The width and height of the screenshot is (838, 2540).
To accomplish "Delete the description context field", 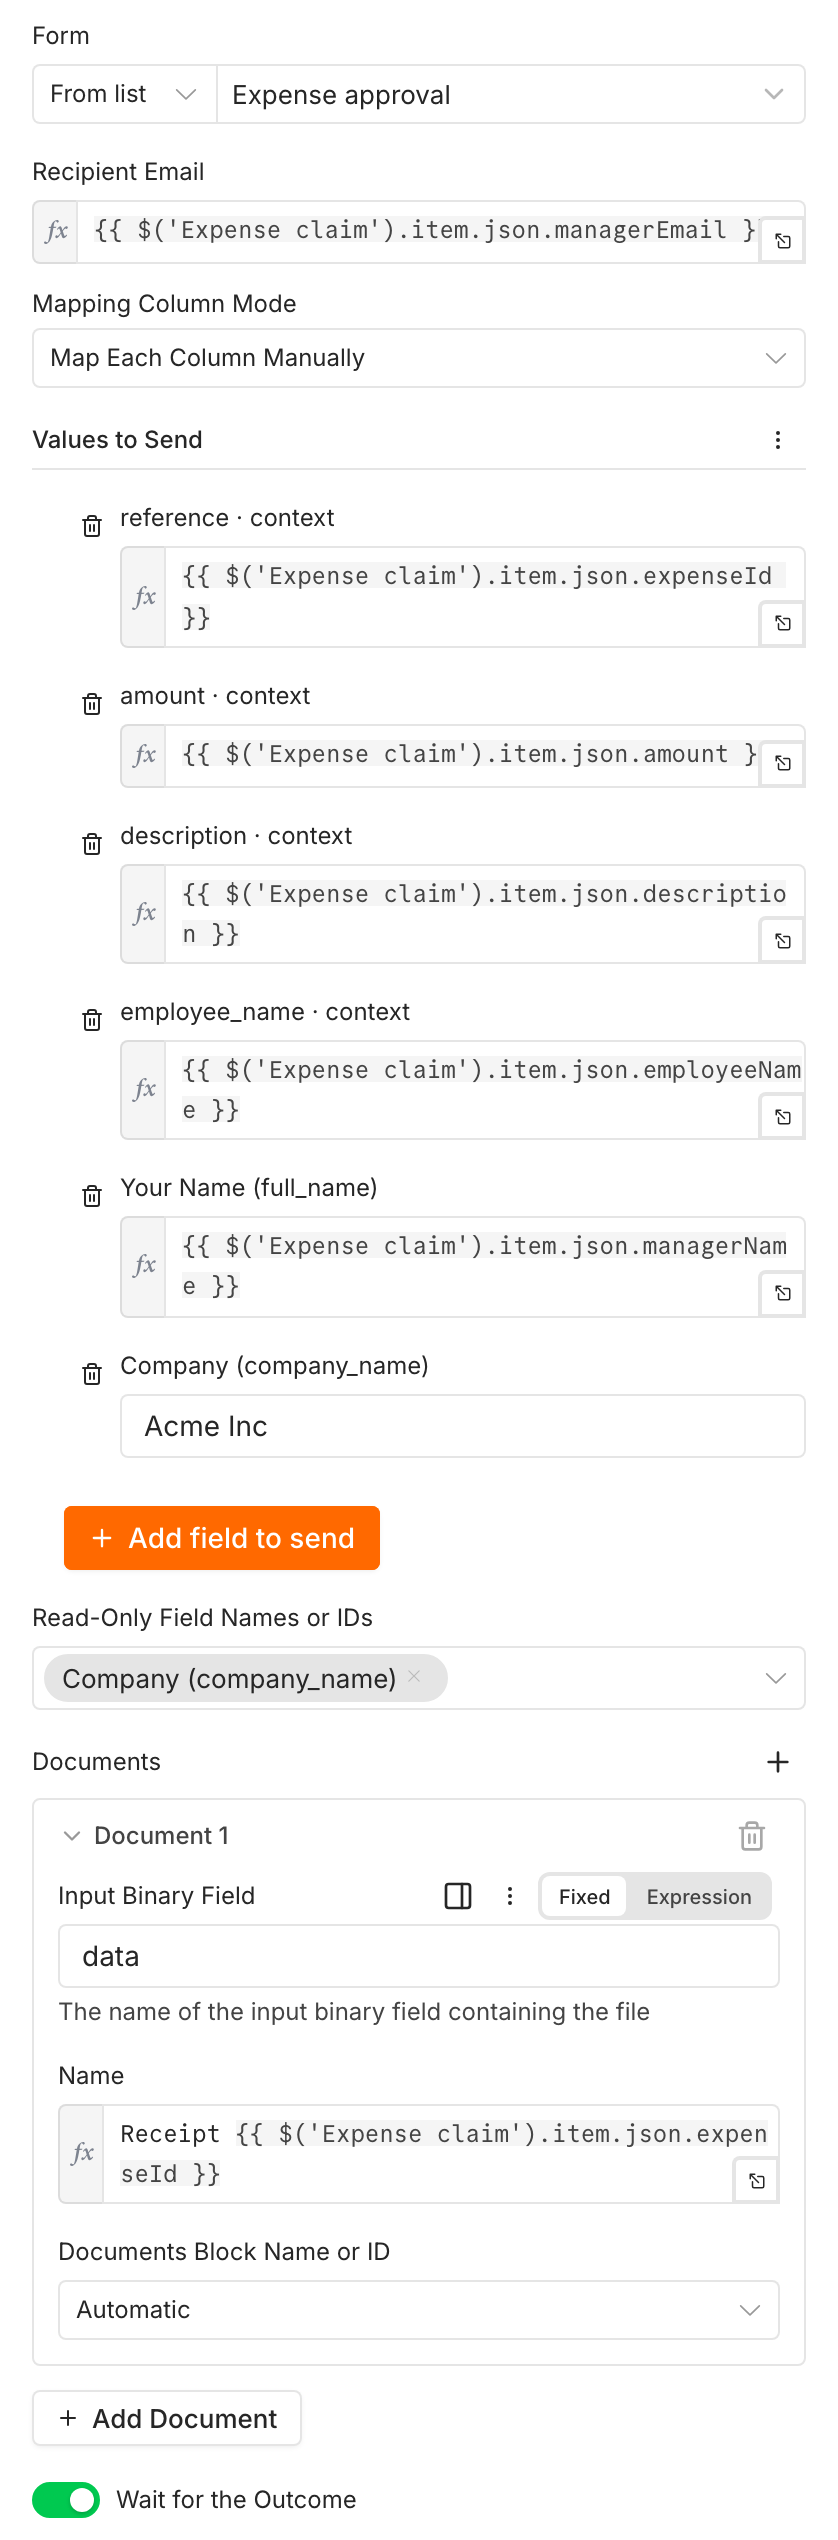I will (x=92, y=844).
